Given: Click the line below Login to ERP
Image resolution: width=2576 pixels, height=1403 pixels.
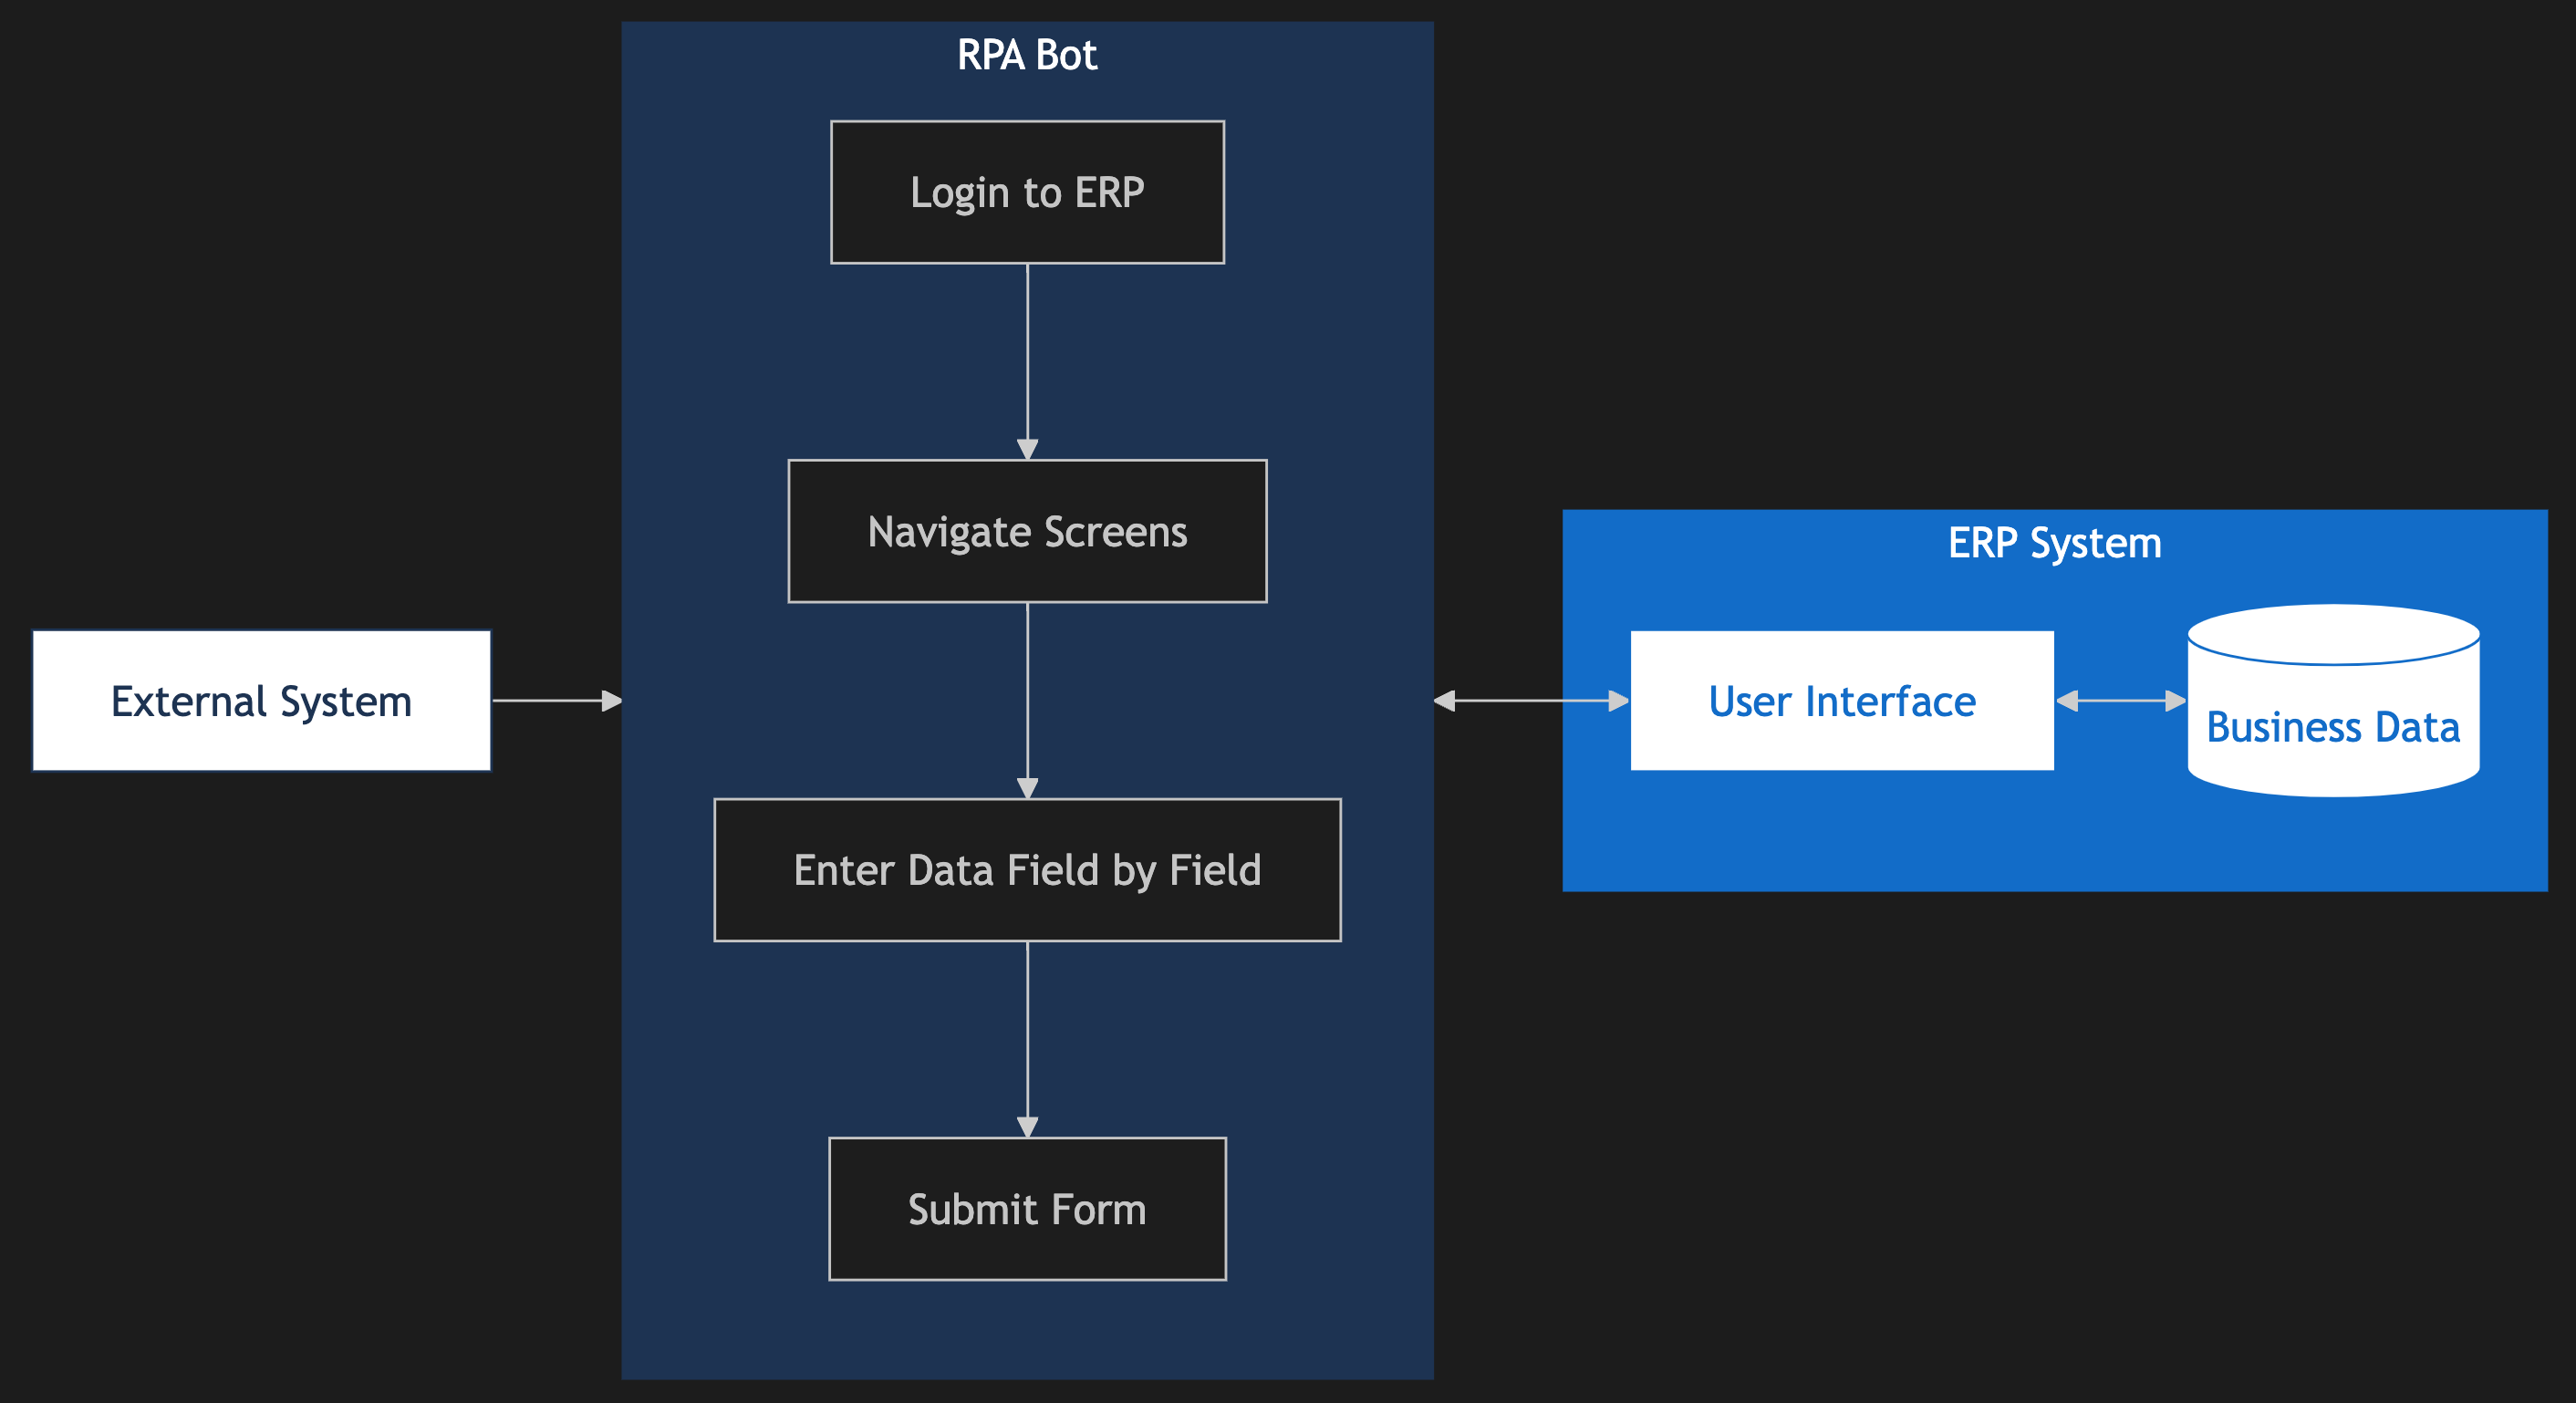Looking at the screenshot, I should point(1027,350).
